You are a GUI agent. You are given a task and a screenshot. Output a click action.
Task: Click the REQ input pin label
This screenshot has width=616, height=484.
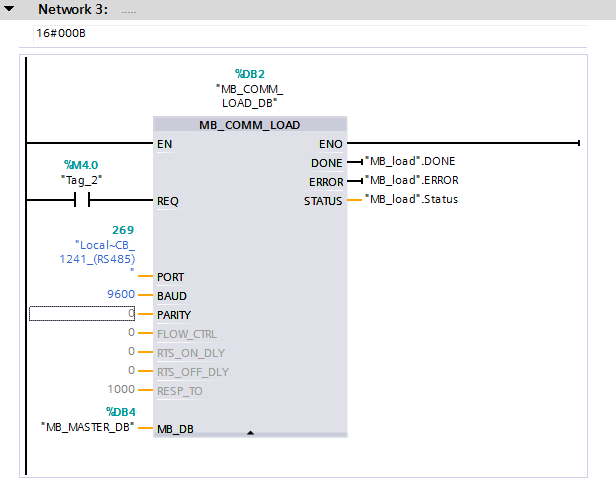coord(168,201)
